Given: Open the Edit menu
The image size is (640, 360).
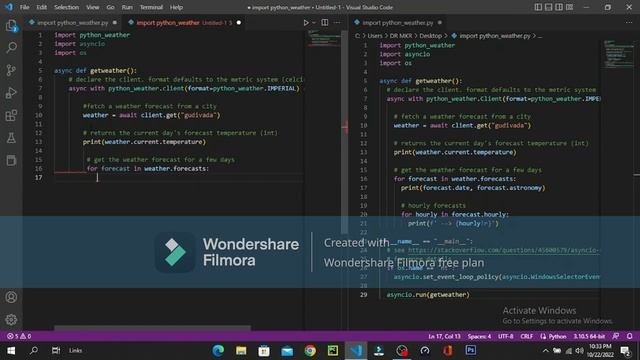Looking at the screenshot, I should [x=41, y=7].
